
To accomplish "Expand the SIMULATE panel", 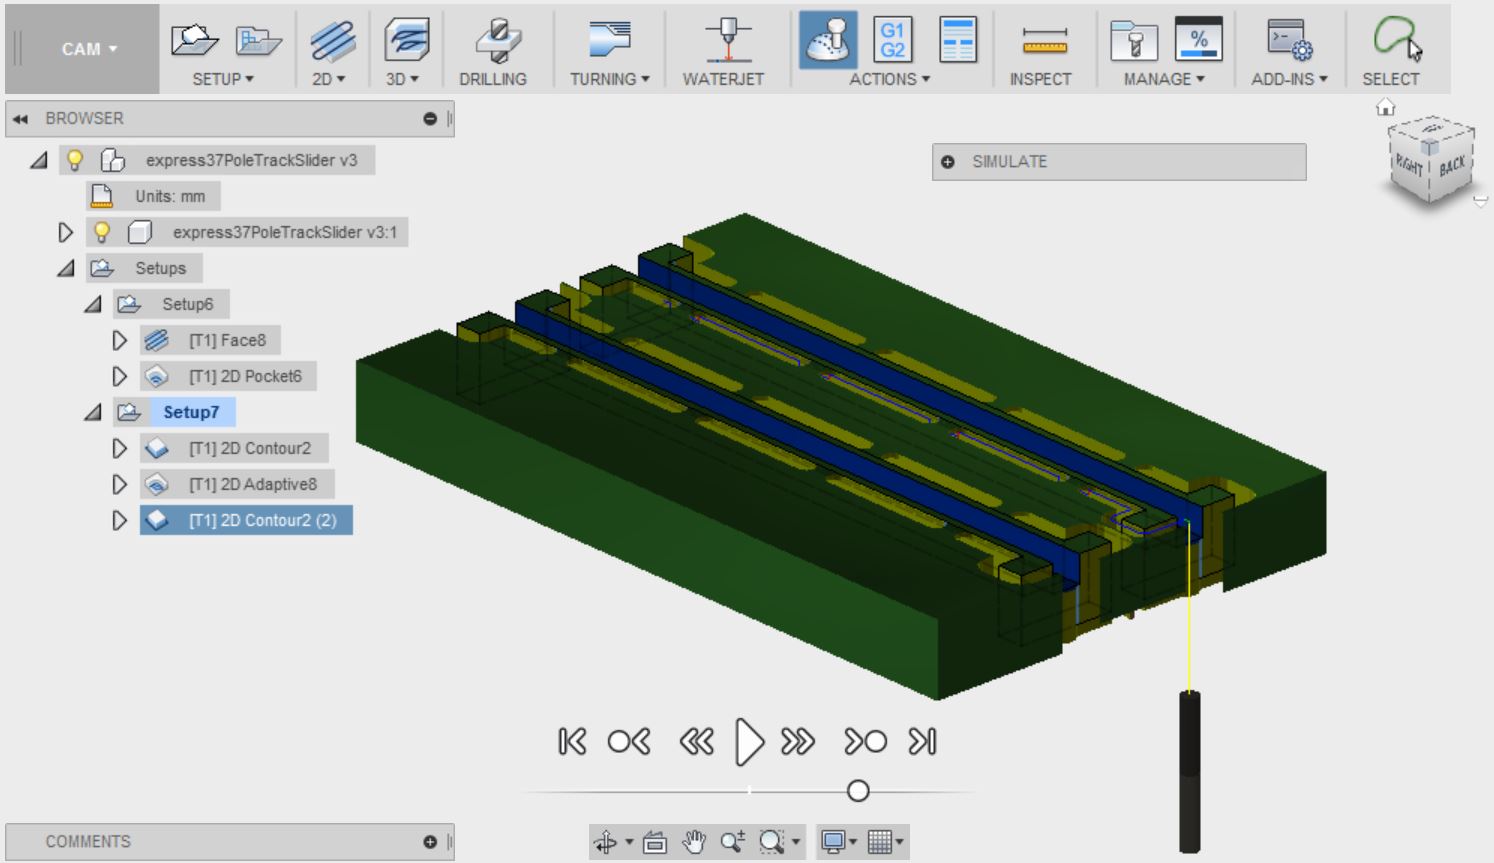I will [948, 162].
